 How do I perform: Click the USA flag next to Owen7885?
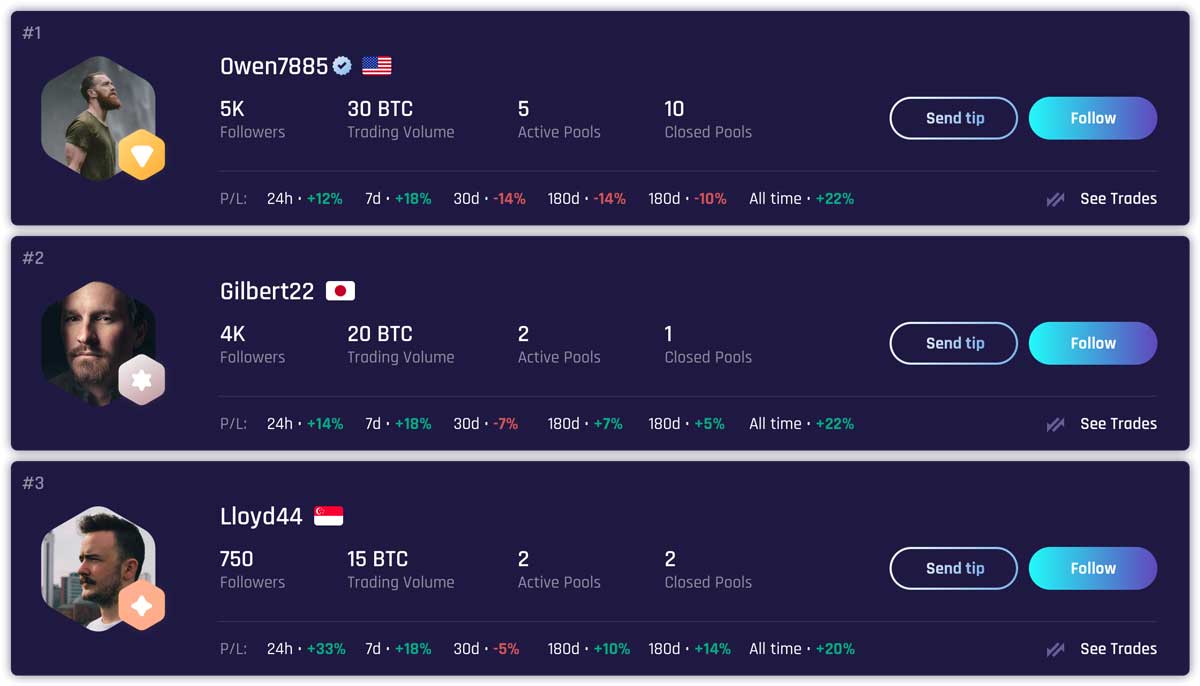tap(377, 66)
